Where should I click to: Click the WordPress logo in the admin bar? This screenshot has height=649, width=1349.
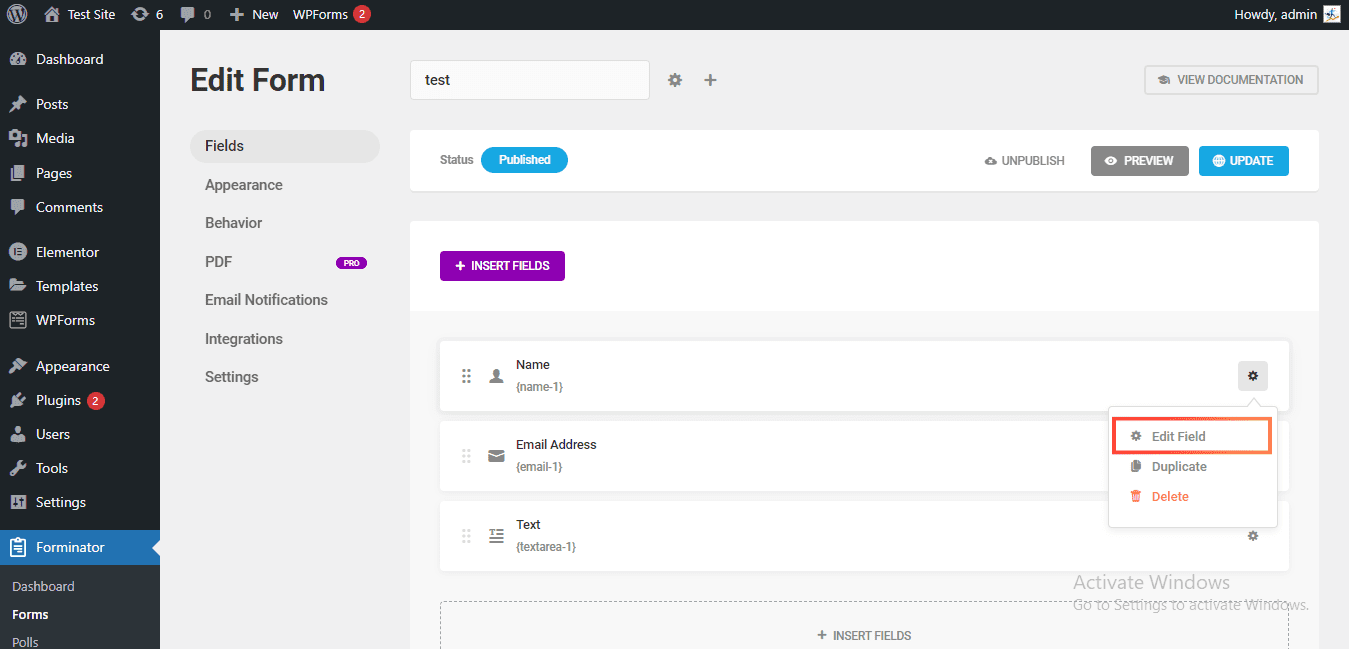[17, 14]
